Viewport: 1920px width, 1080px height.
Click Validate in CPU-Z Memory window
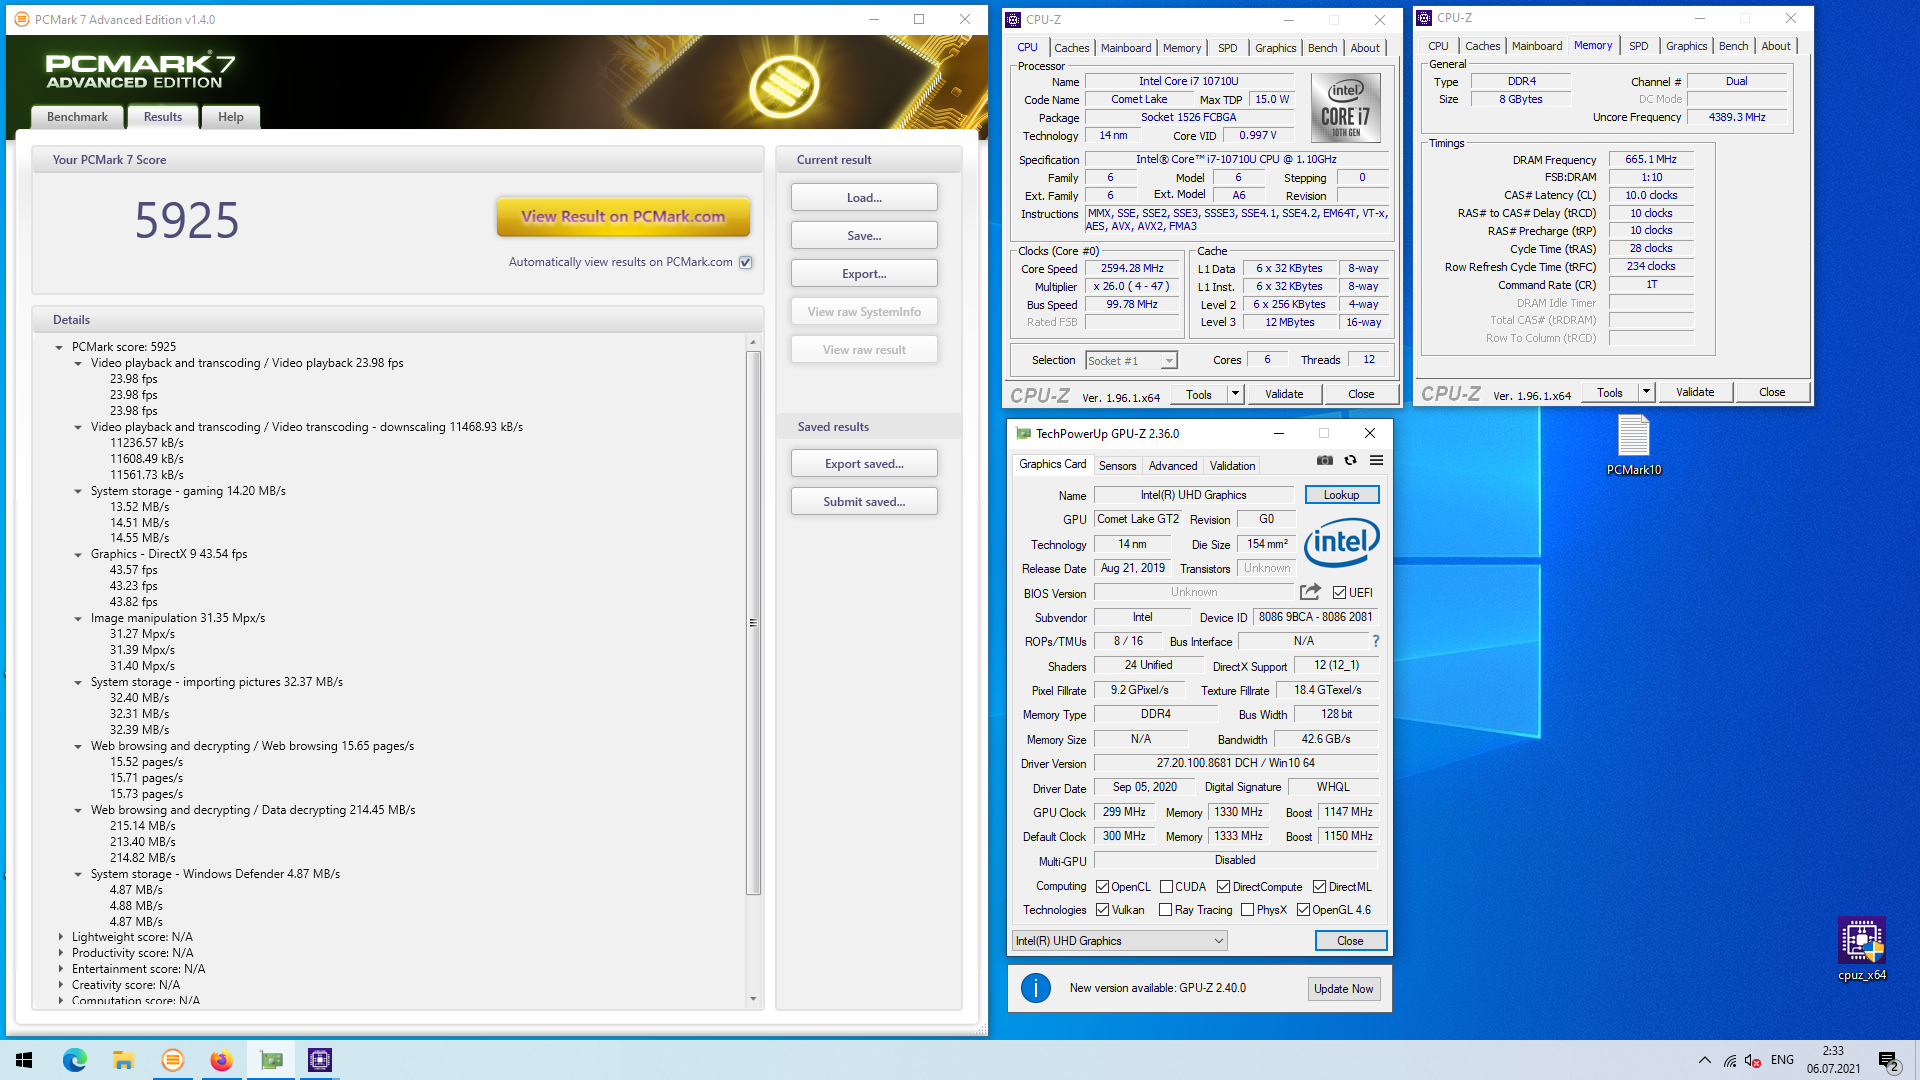pyautogui.click(x=1694, y=391)
